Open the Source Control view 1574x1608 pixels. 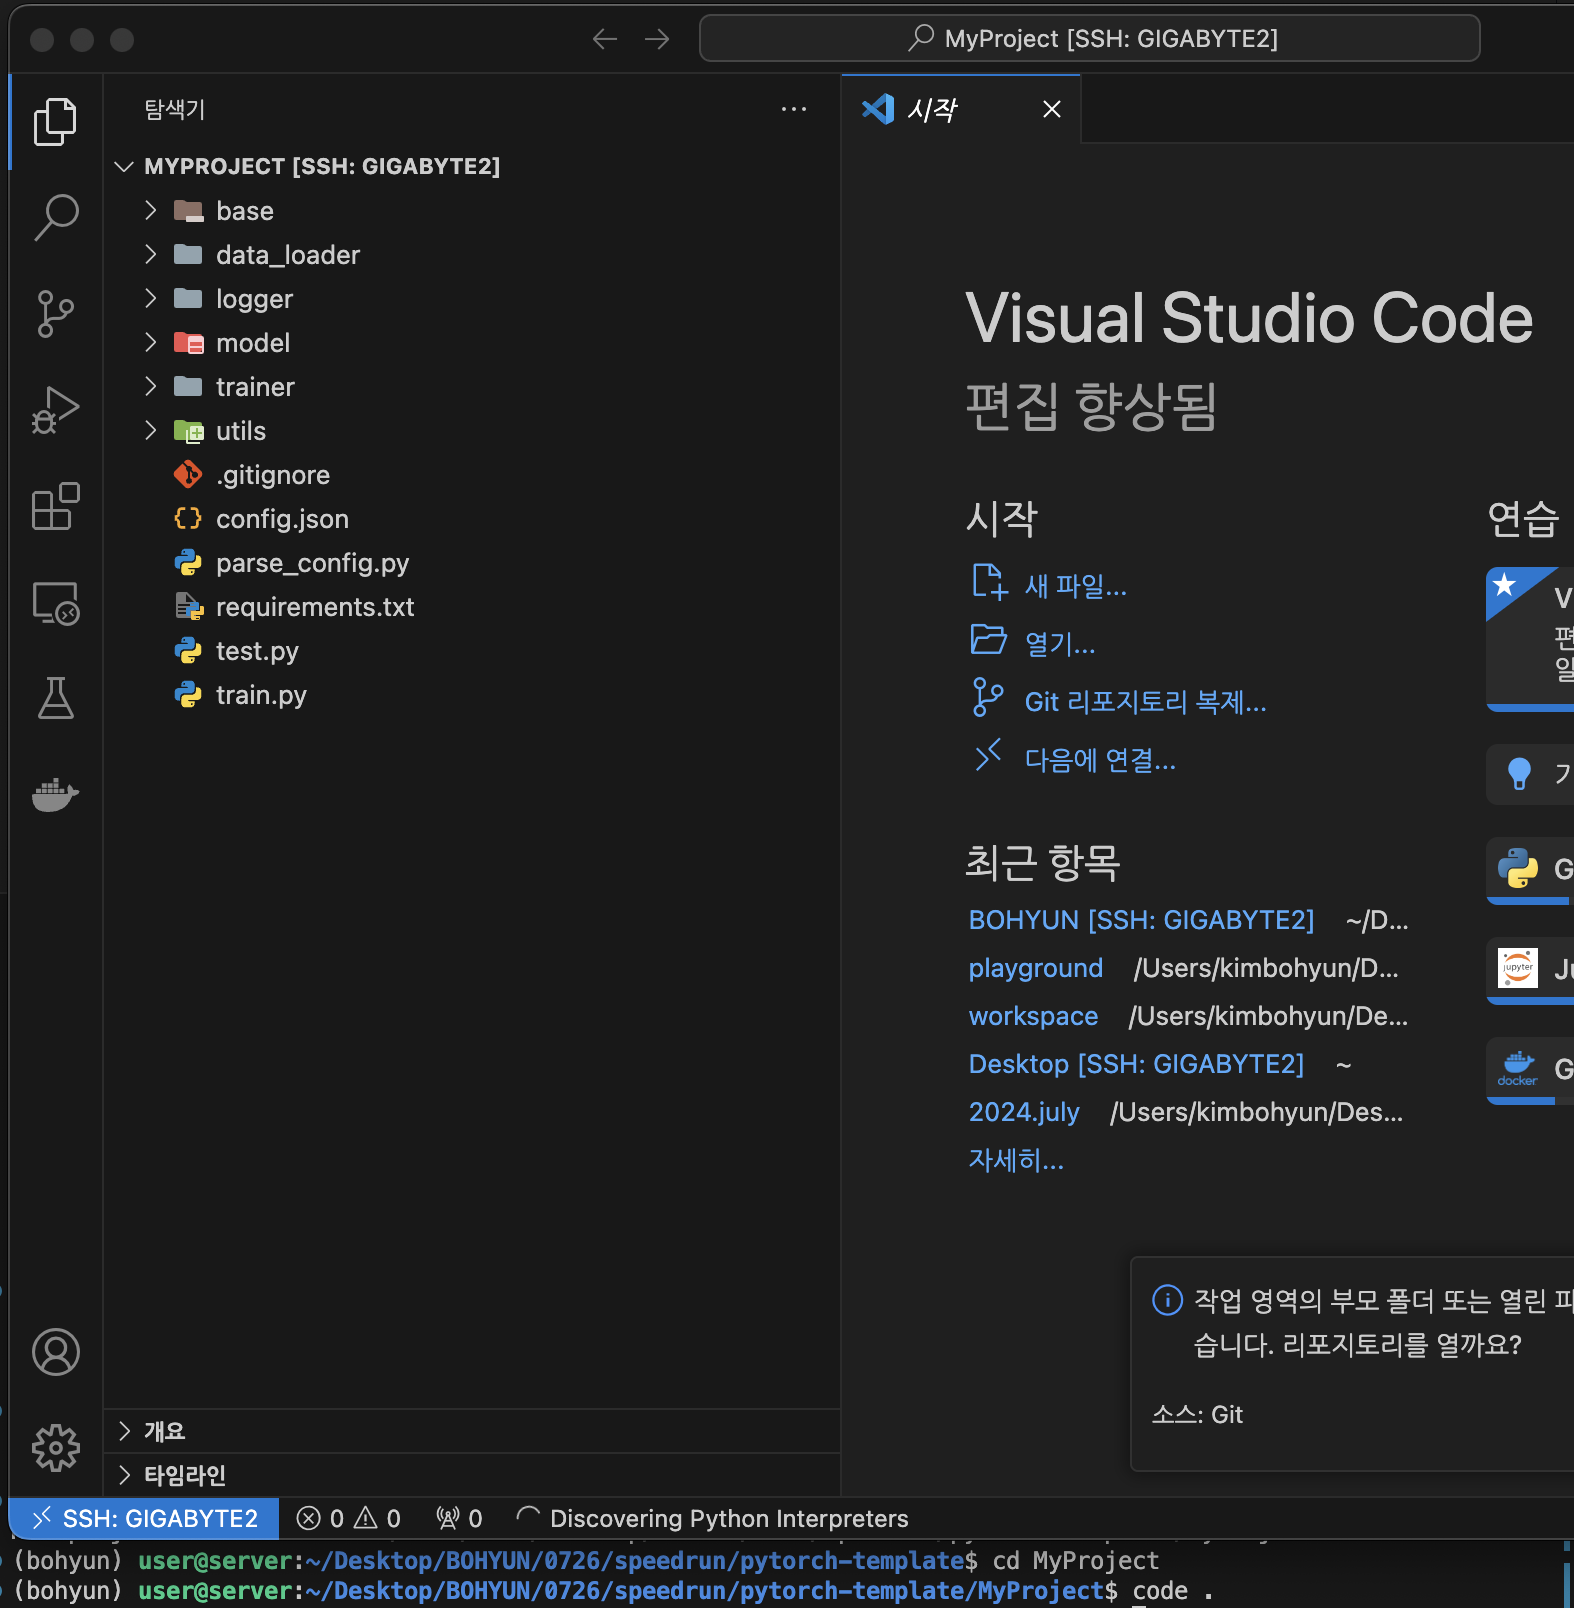[x=55, y=313]
